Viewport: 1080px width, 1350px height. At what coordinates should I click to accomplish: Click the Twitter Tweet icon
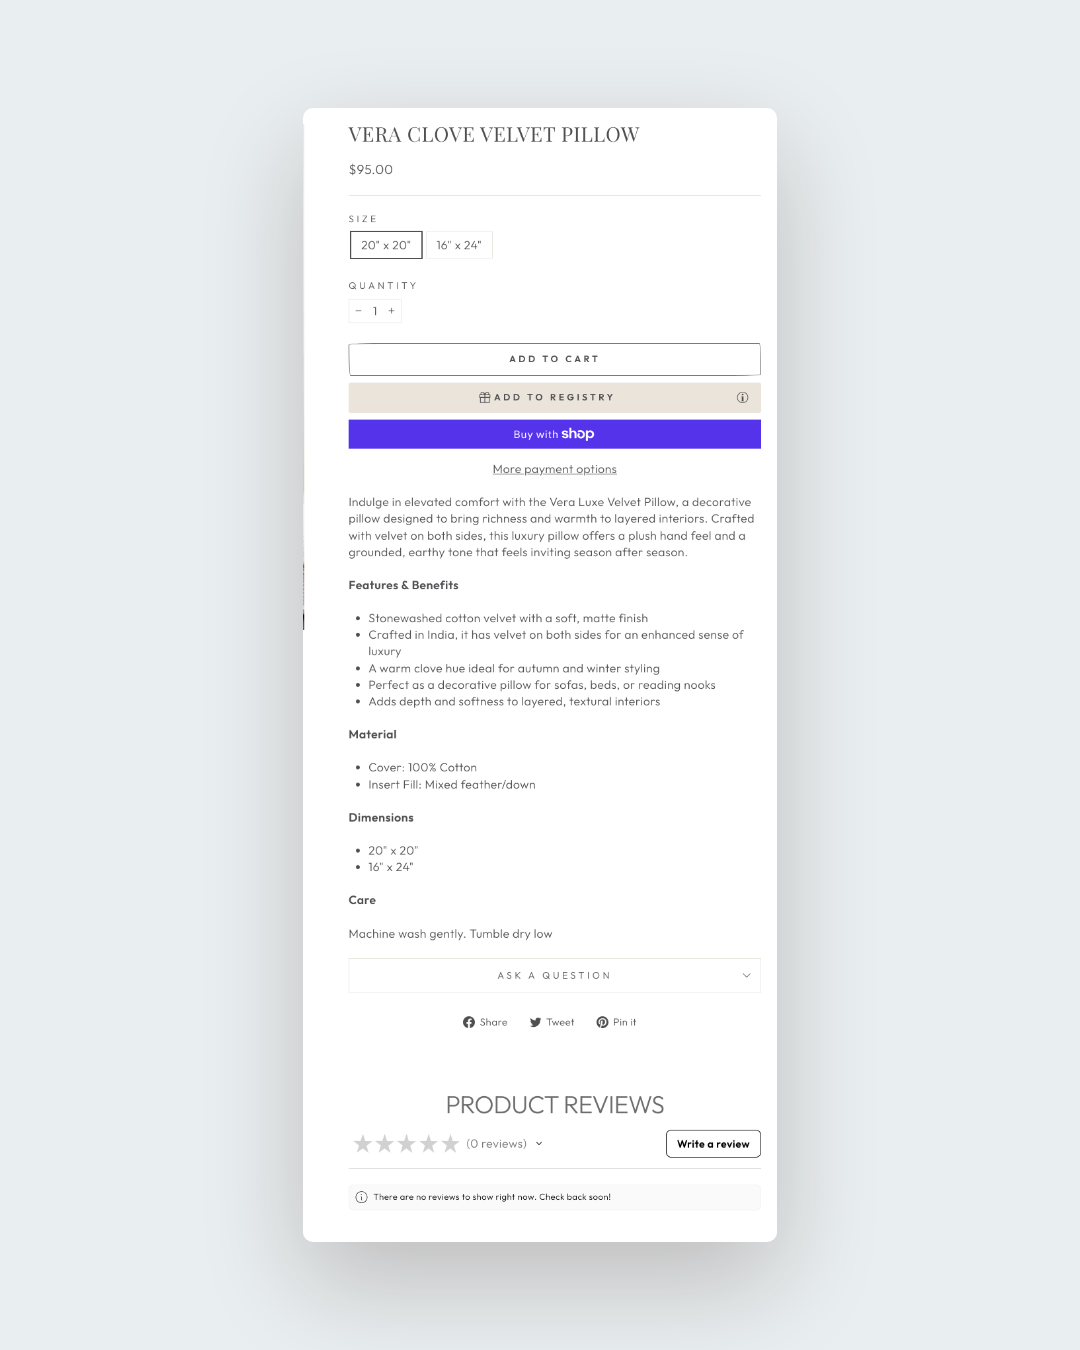point(536,1022)
